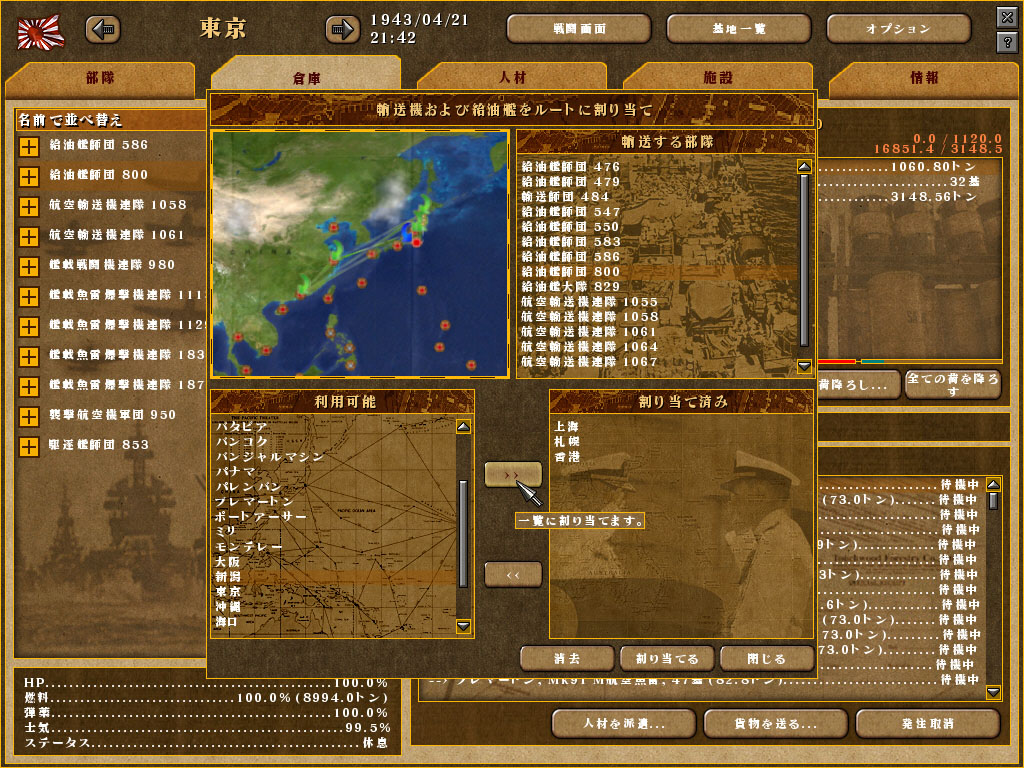Click the << remove-from-list arrow button

[513, 574]
